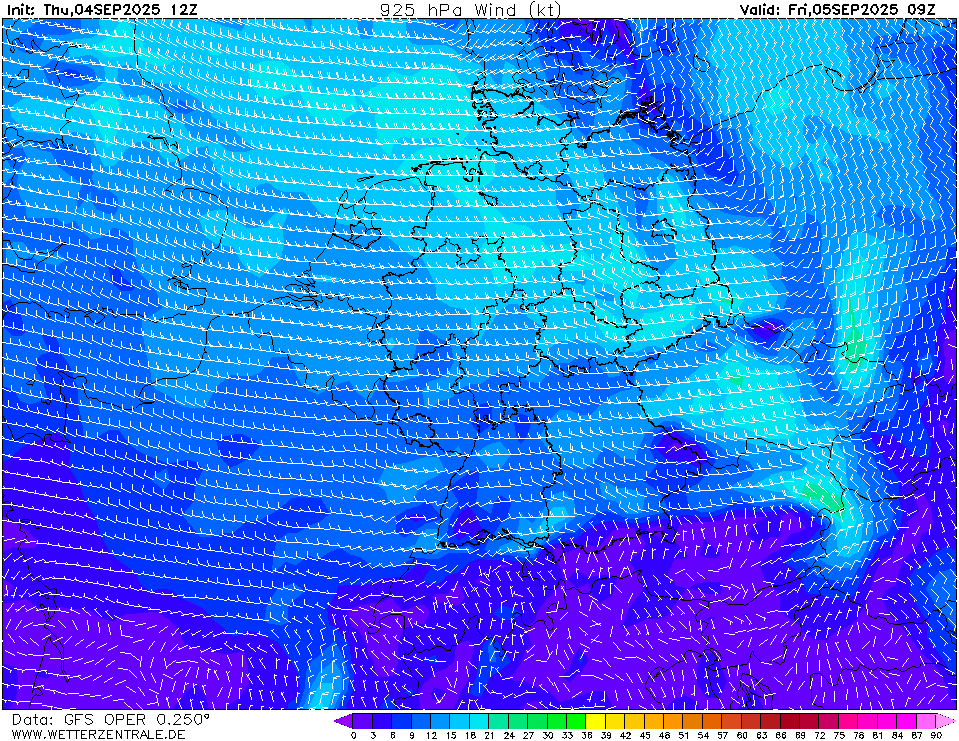The width and height of the screenshot is (959, 741).
Task: Select the 39–42 kt yellow legend swatch
Action: click(615, 721)
